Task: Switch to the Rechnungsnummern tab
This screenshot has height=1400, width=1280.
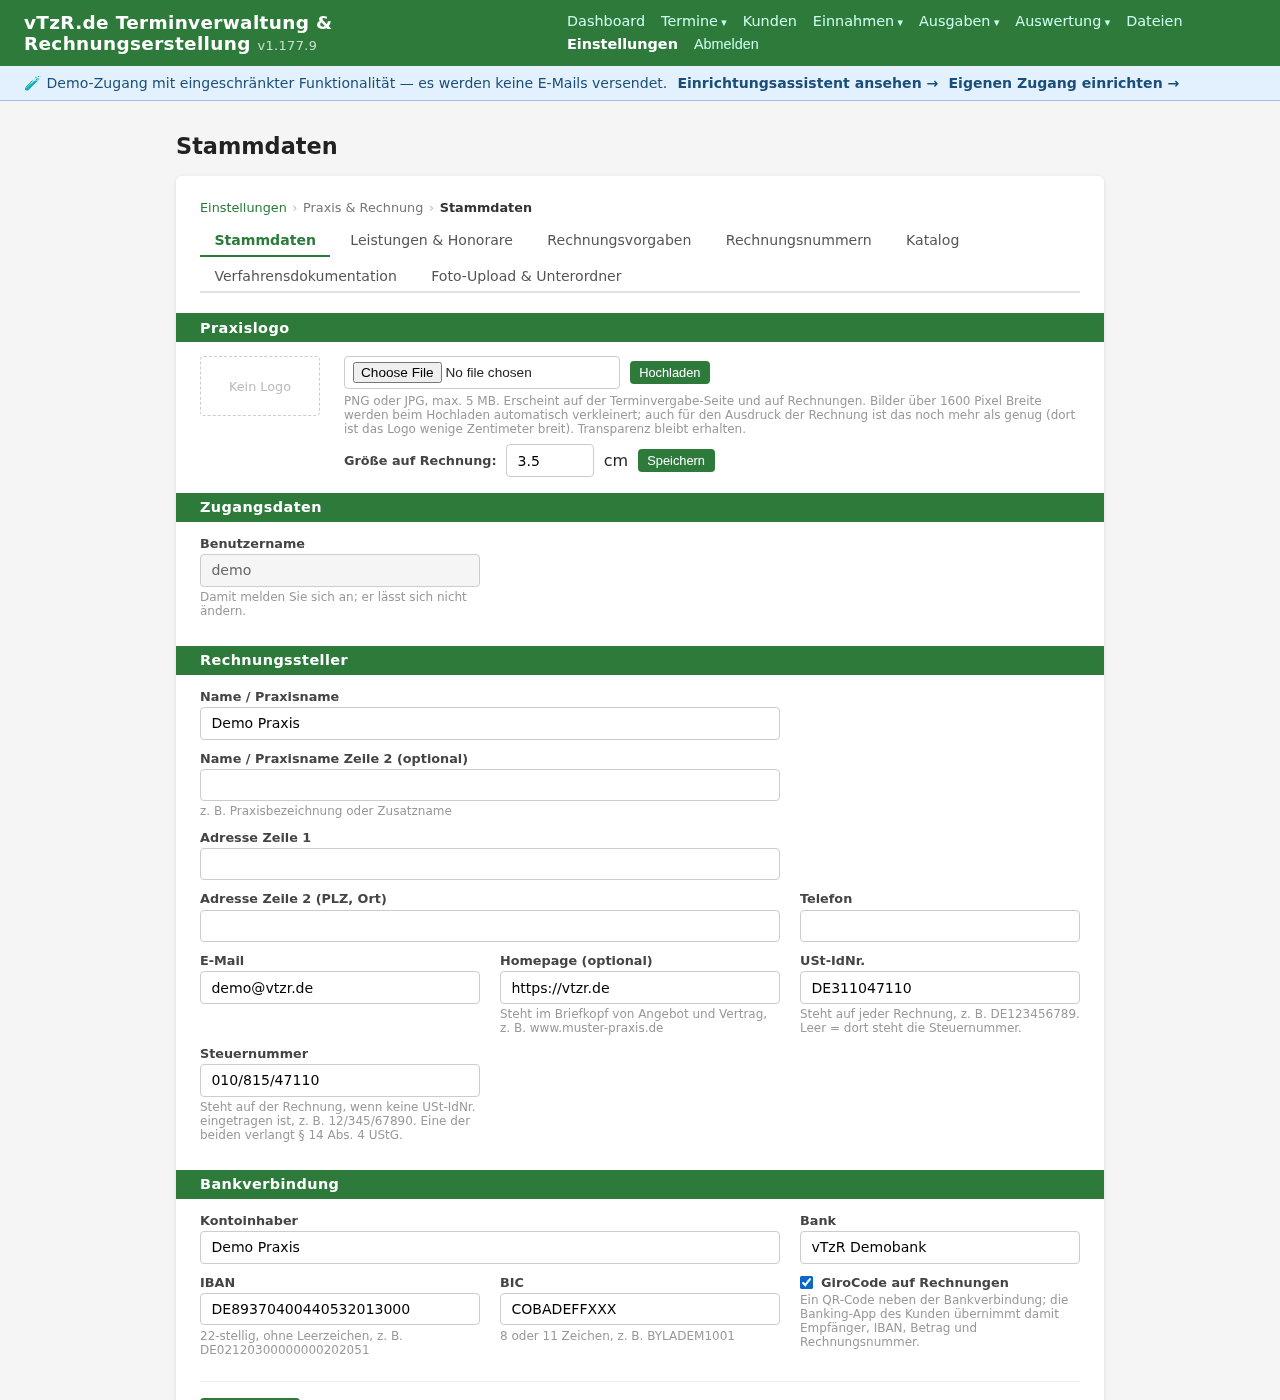Action: pos(798,240)
